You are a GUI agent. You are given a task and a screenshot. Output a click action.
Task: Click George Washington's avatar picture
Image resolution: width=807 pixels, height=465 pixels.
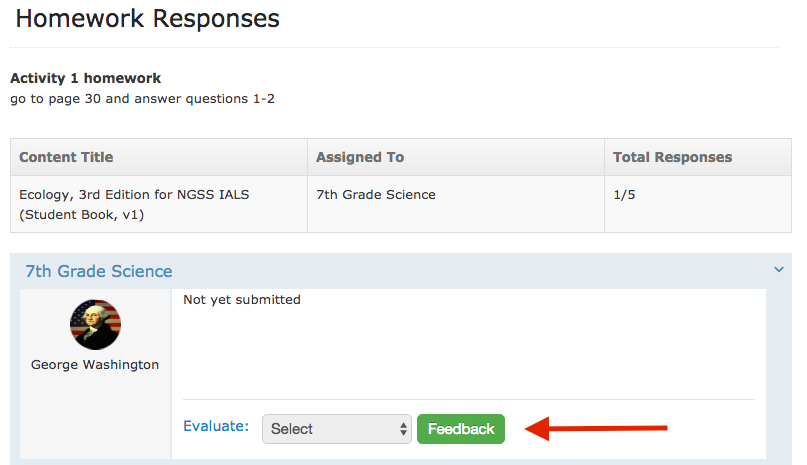[x=95, y=325]
